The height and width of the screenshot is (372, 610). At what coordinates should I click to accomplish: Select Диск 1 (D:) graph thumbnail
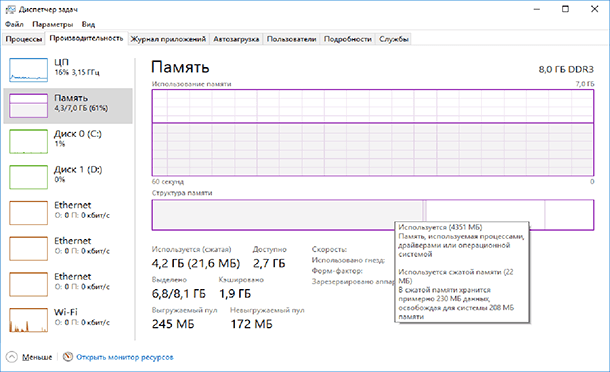(x=28, y=177)
